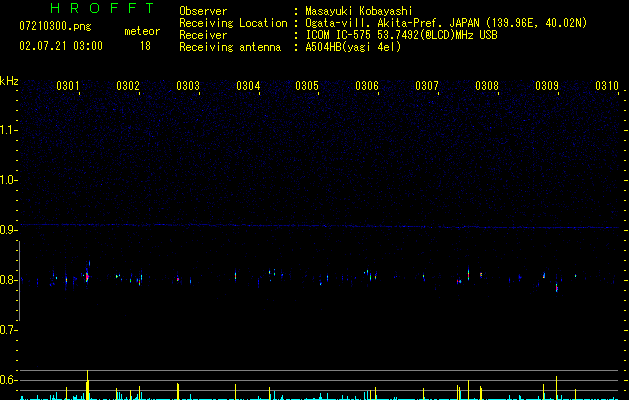Screen dimensions: 629x400
Task: Click the 0307 time marker
Action: coord(427,86)
